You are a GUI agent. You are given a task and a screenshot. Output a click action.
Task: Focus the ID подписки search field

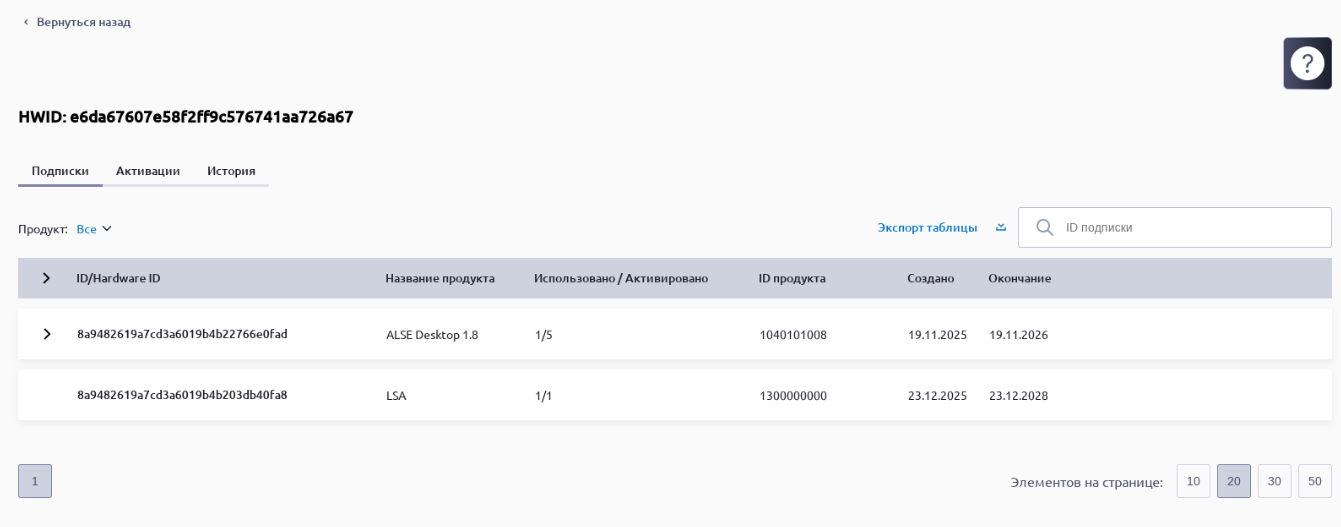[1190, 228]
